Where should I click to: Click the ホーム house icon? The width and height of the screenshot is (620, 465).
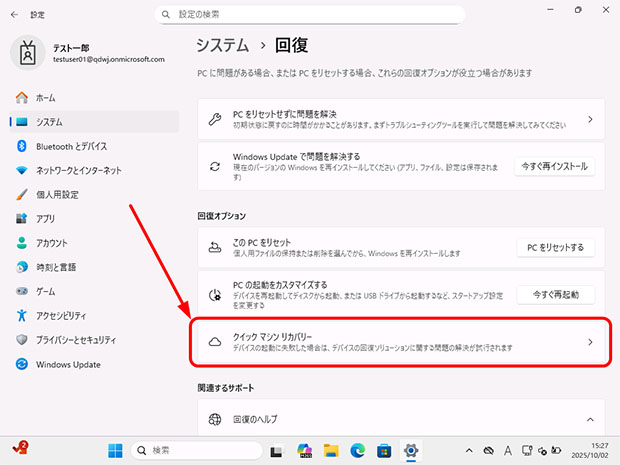[22, 97]
